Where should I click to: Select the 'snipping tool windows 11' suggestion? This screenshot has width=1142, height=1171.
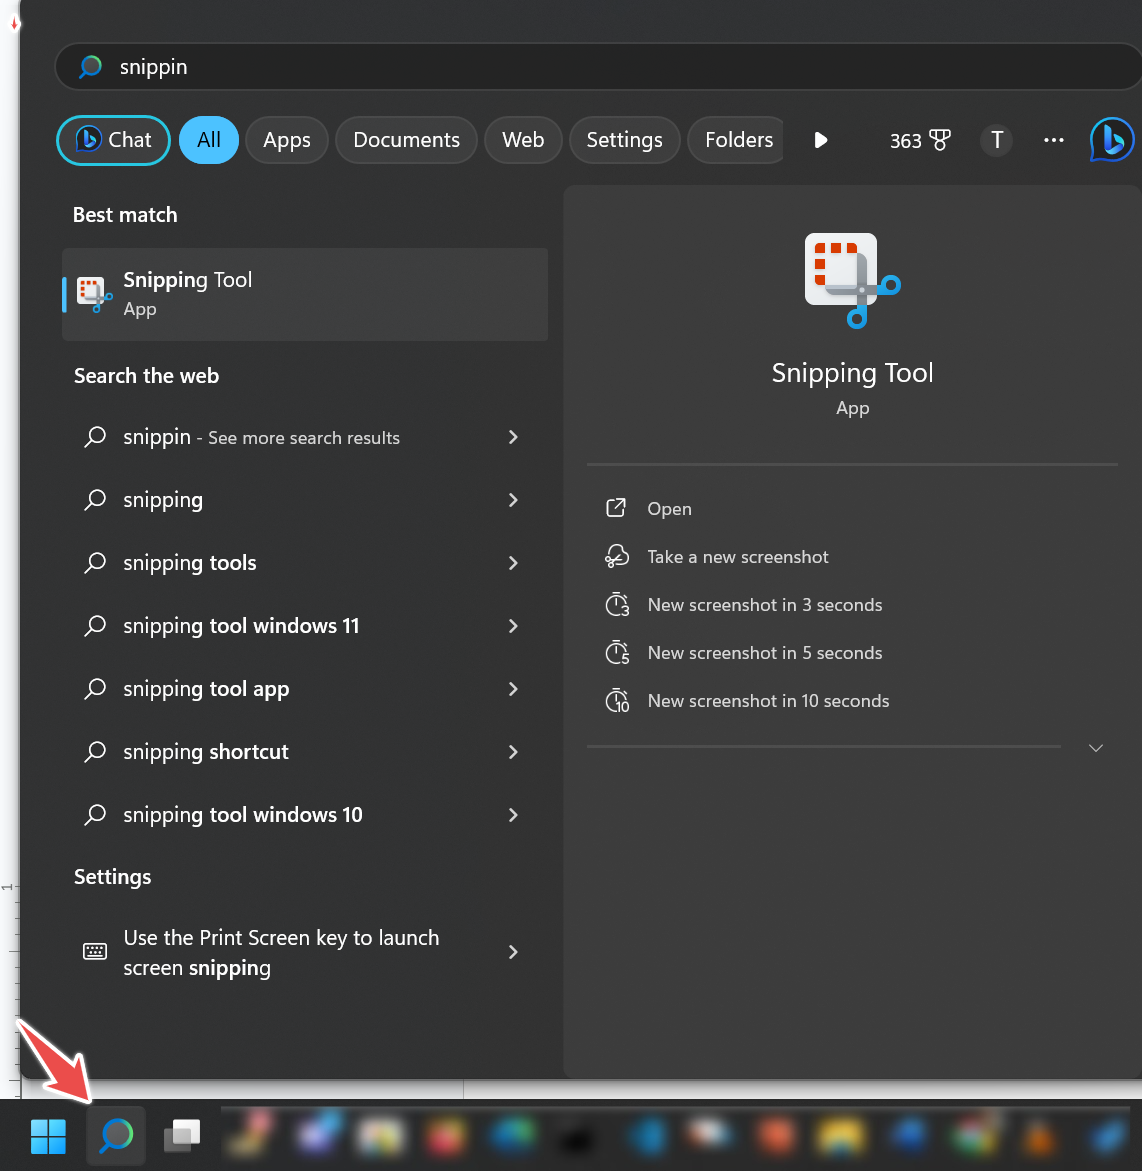(x=305, y=625)
